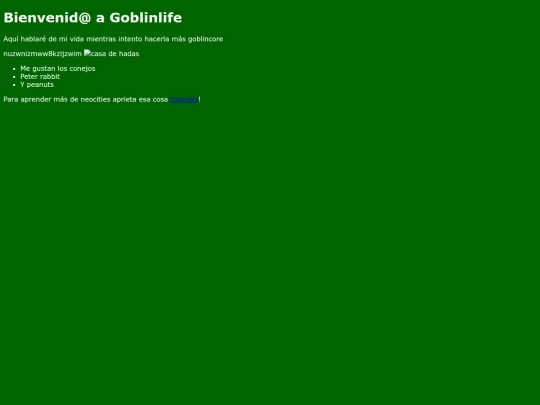Select the list item 'Y peanuts'
This screenshot has width=540, height=405.
click(37, 84)
